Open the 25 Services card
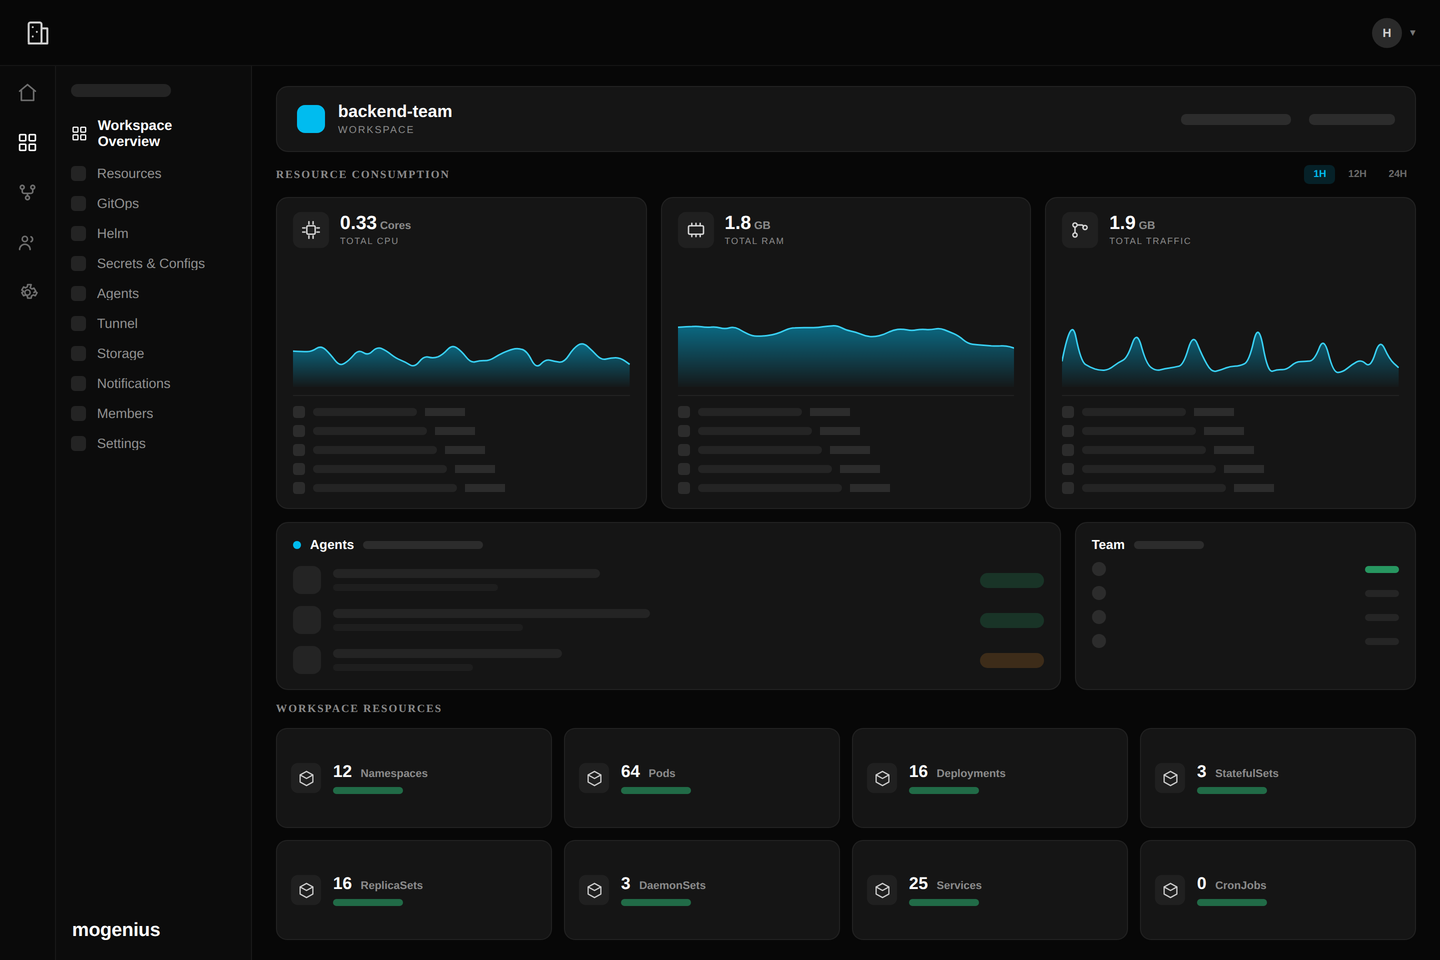1440x960 pixels. (990, 890)
